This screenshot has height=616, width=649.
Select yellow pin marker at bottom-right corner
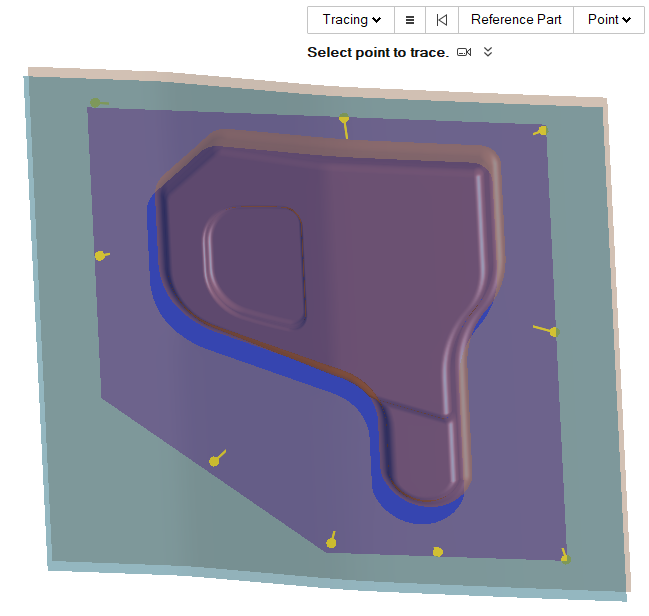(x=565, y=556)
